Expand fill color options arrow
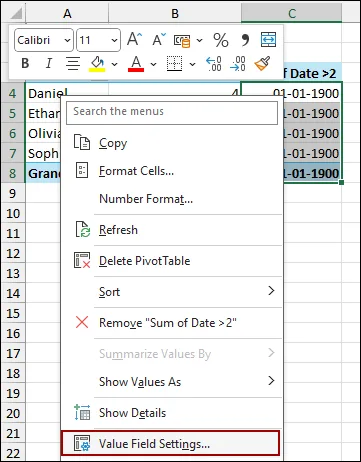361x462 pixels. click(114, 64)
